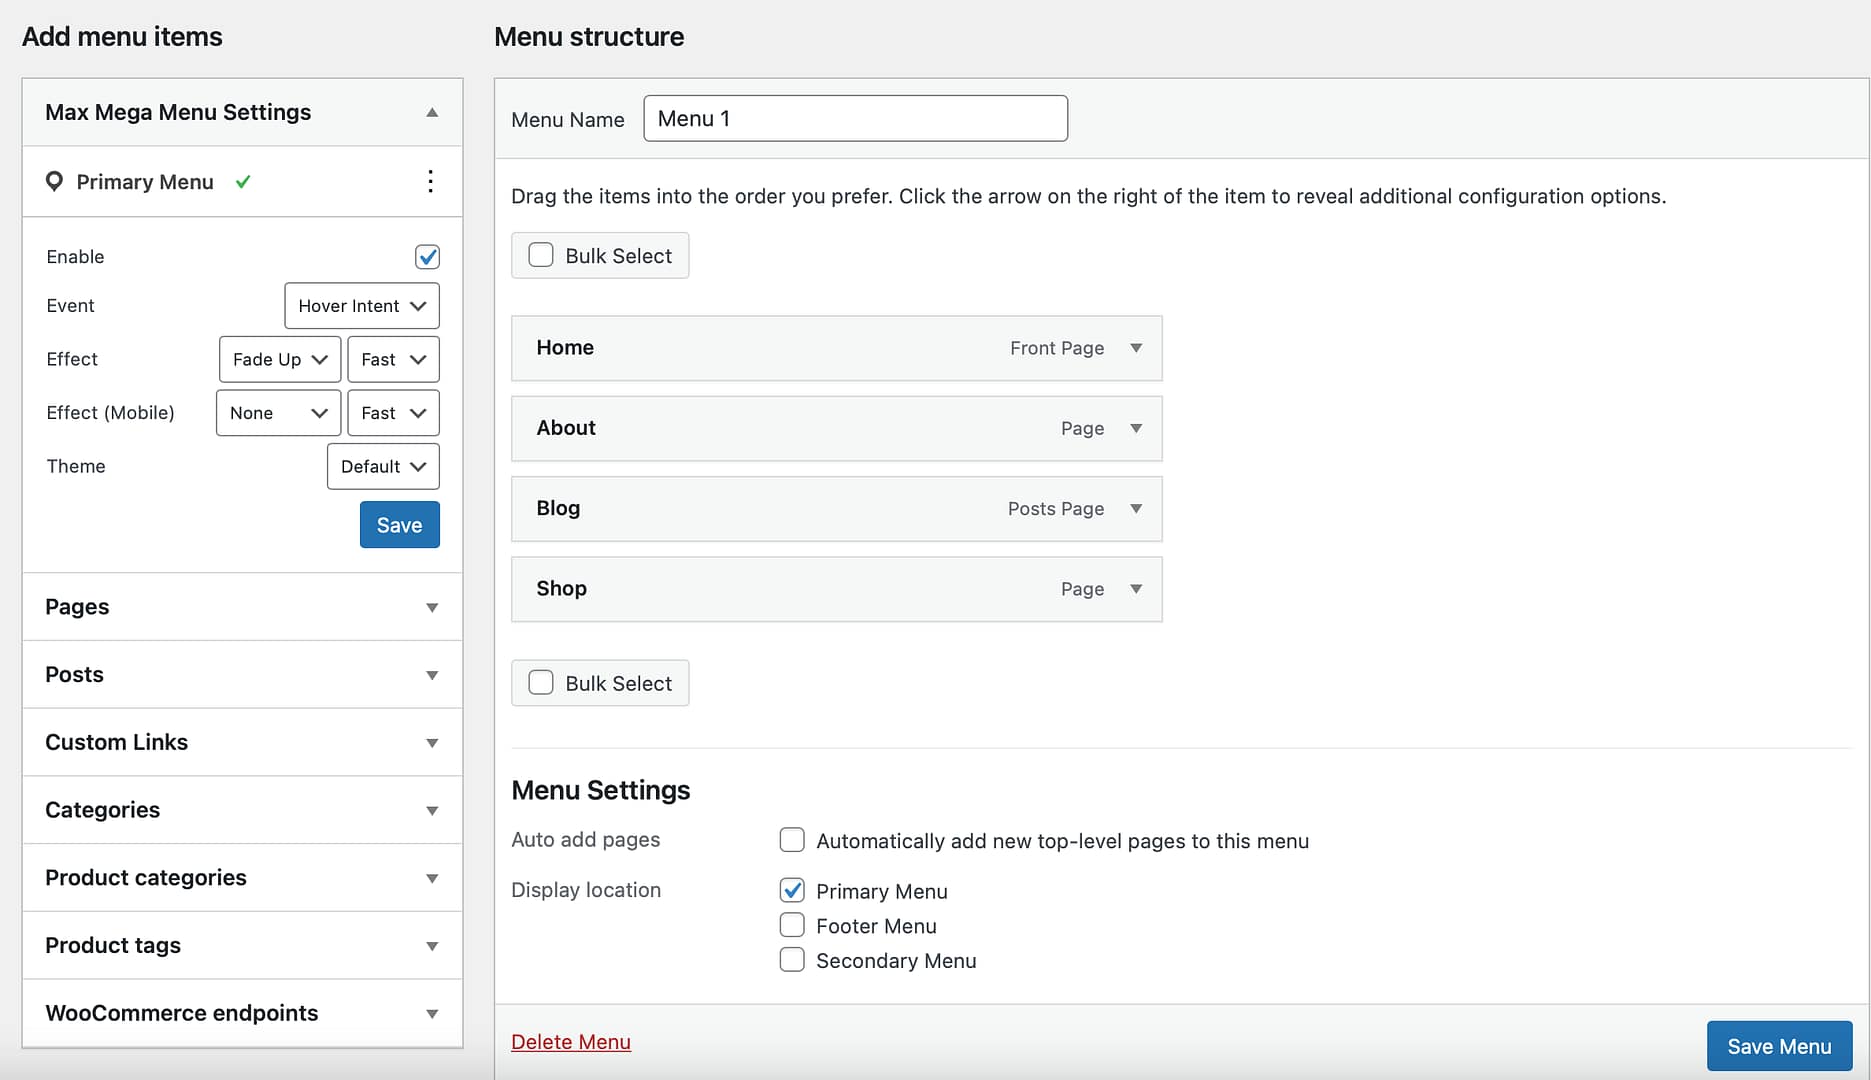Click the green checkmark beside Primary Menu
This screenshot has width=1871, height=1080.
point(243,181)
